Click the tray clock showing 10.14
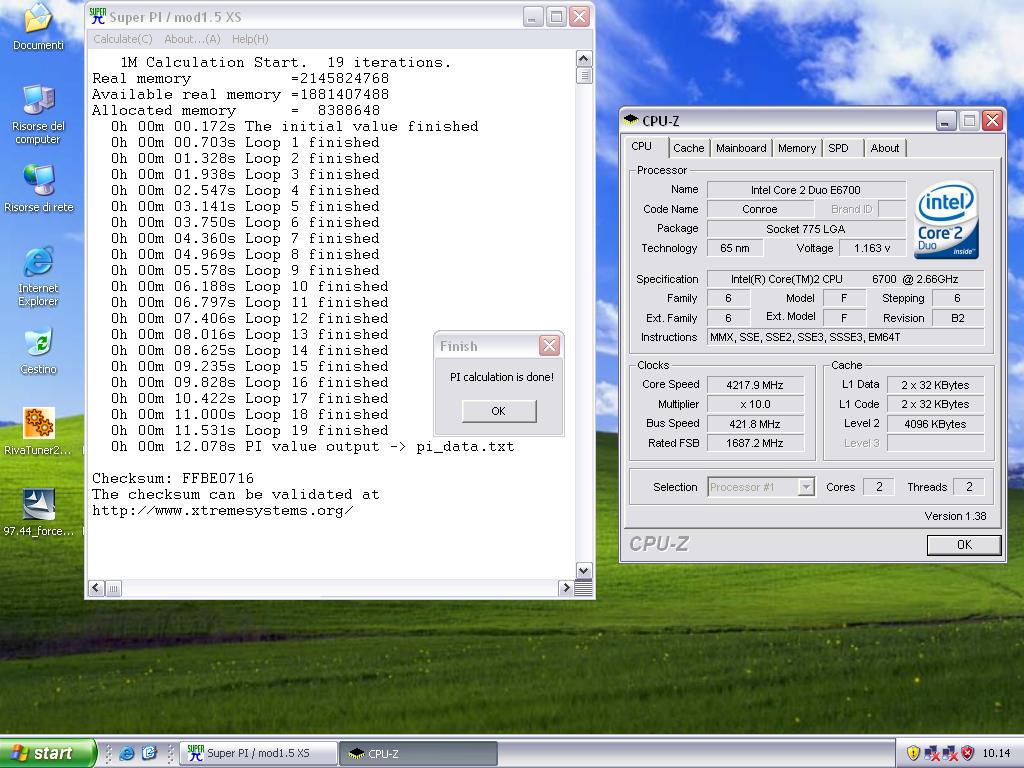The width and height of the screenshot is (1024, 768). (996, 753)
